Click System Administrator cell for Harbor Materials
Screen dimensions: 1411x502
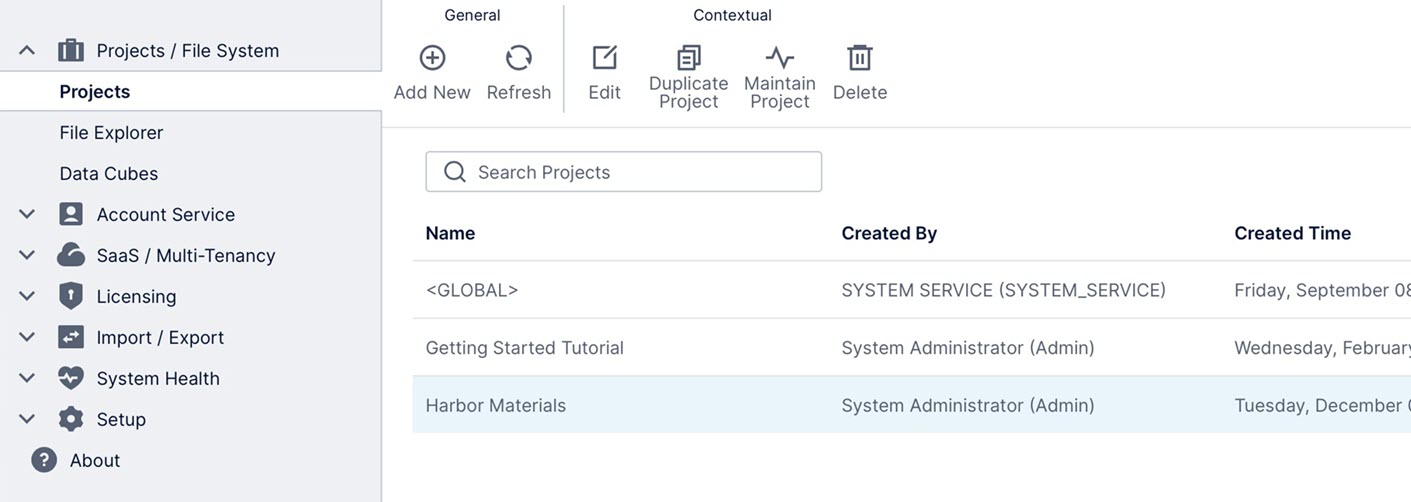[968, 405]
